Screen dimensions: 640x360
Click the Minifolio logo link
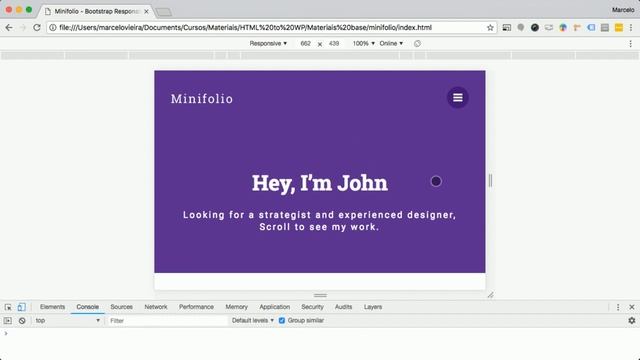202,99
